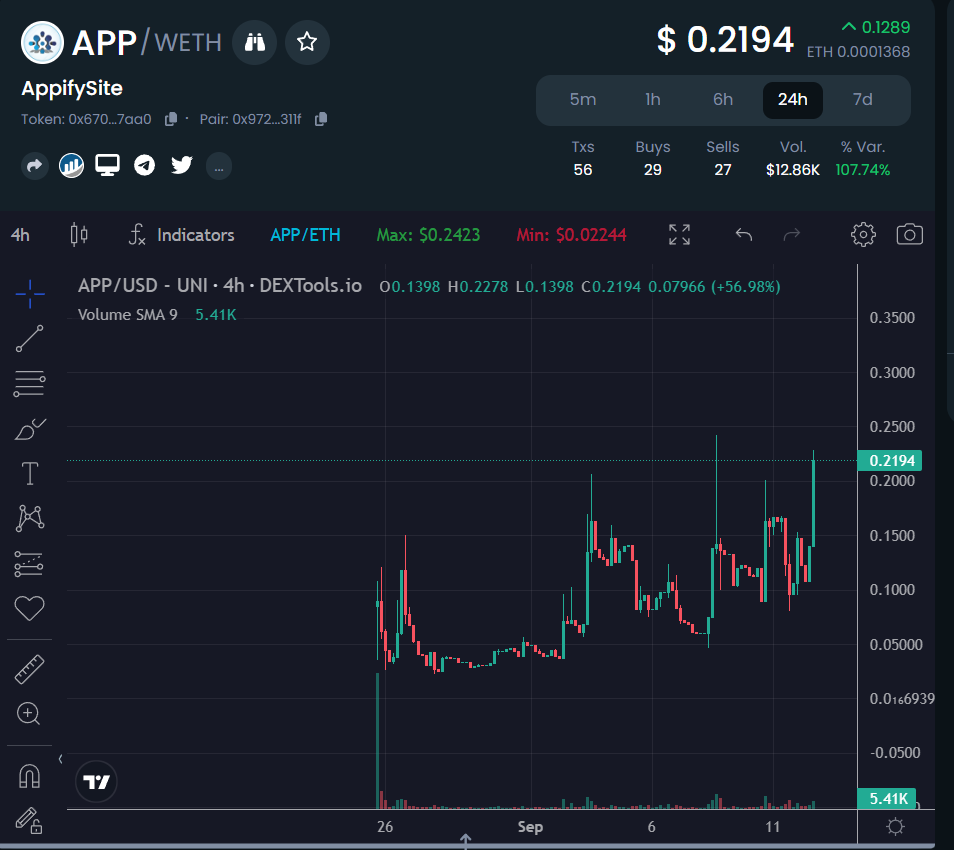Click the 0.2194 current price label

pos(890,461)
